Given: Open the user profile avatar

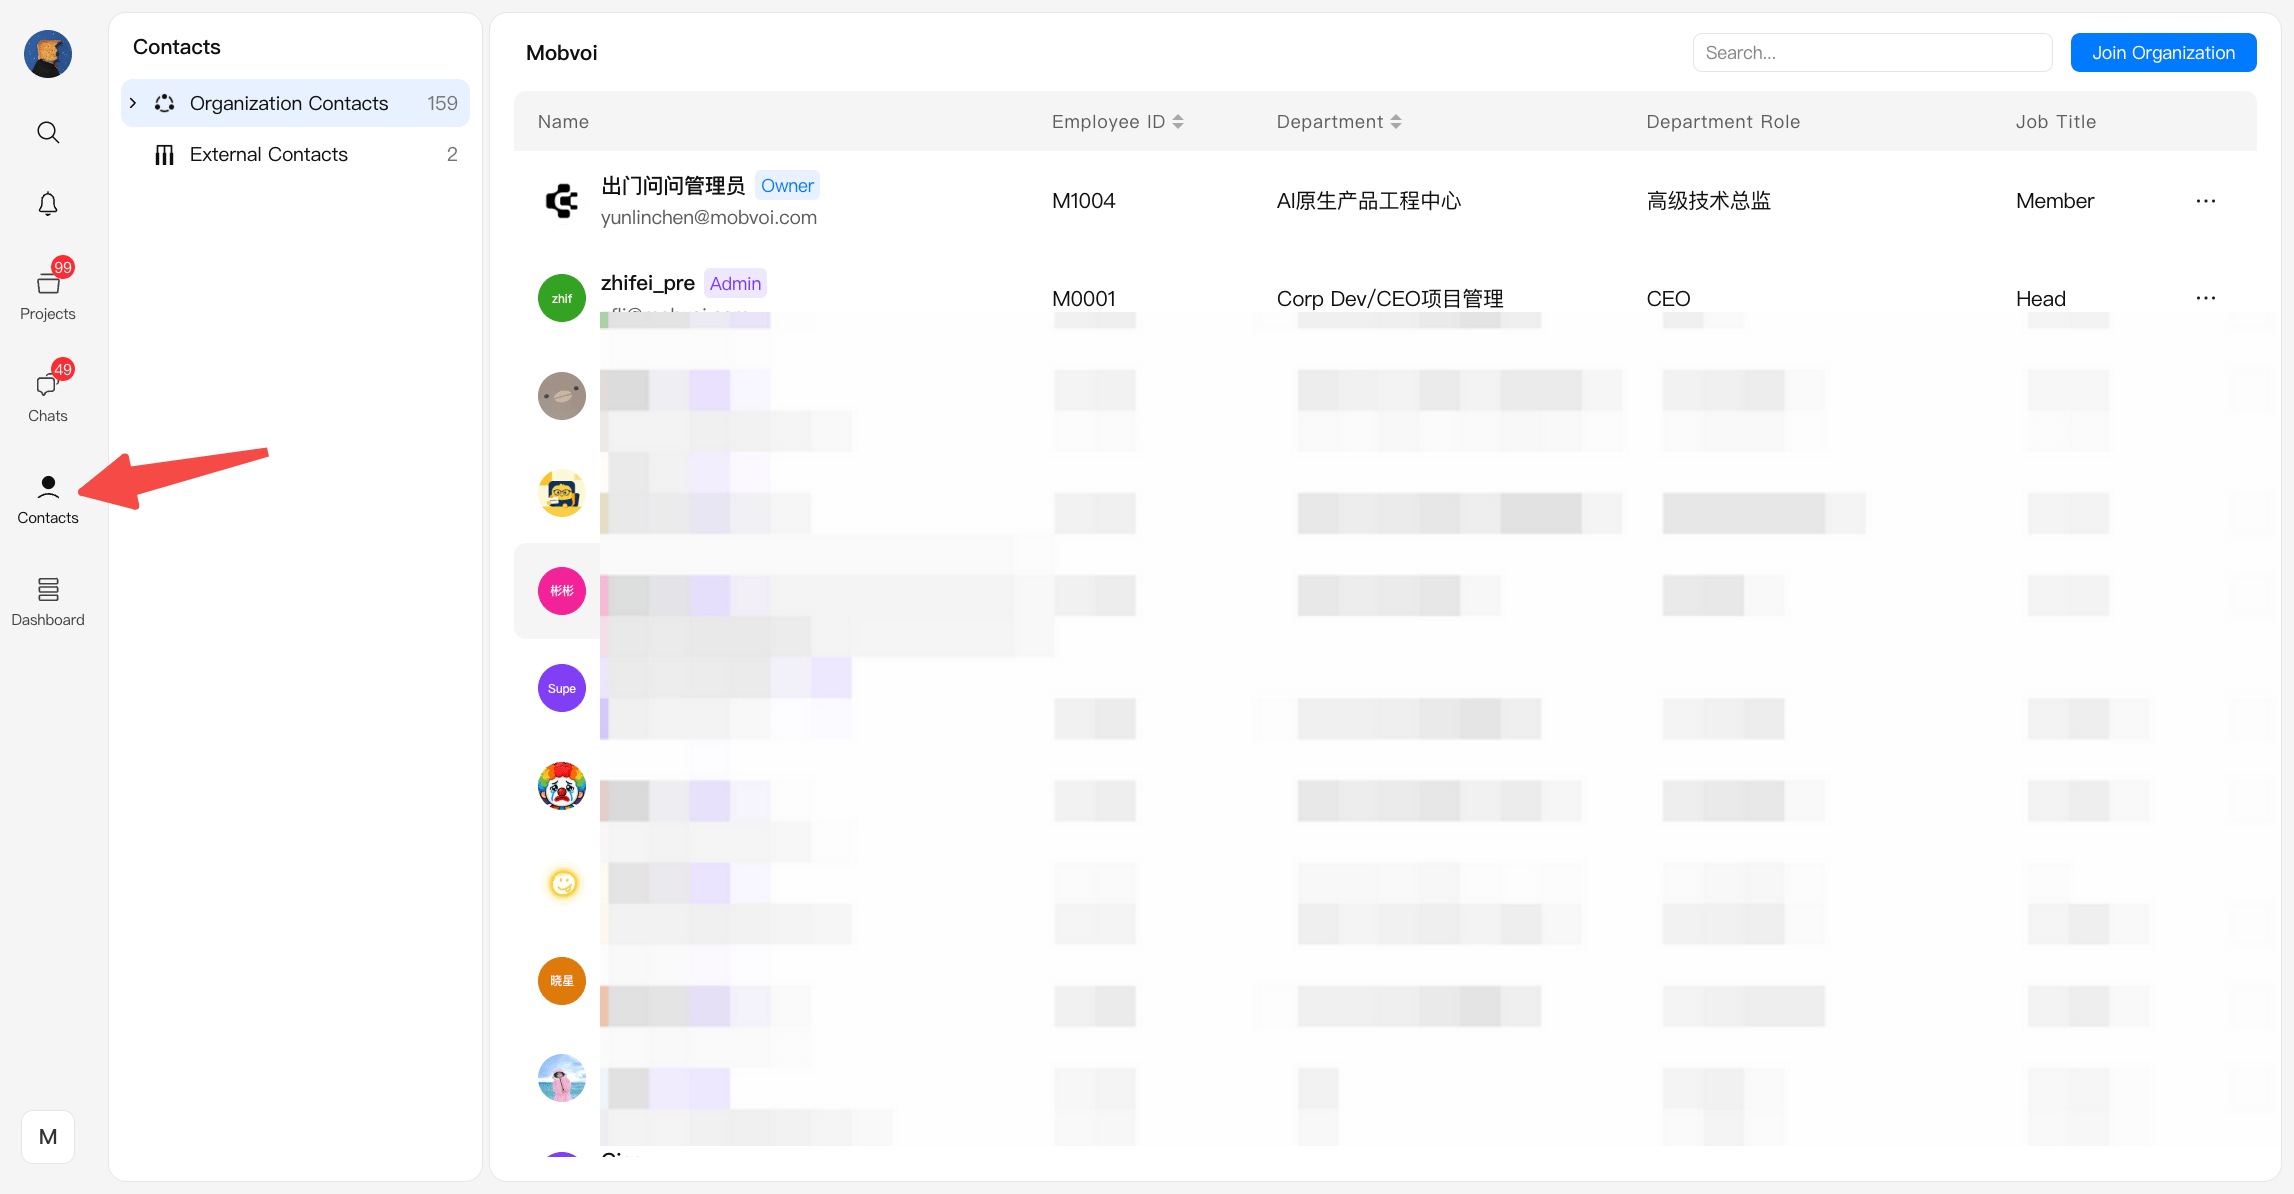Looking at the screenshot, I should coord(48,54).
